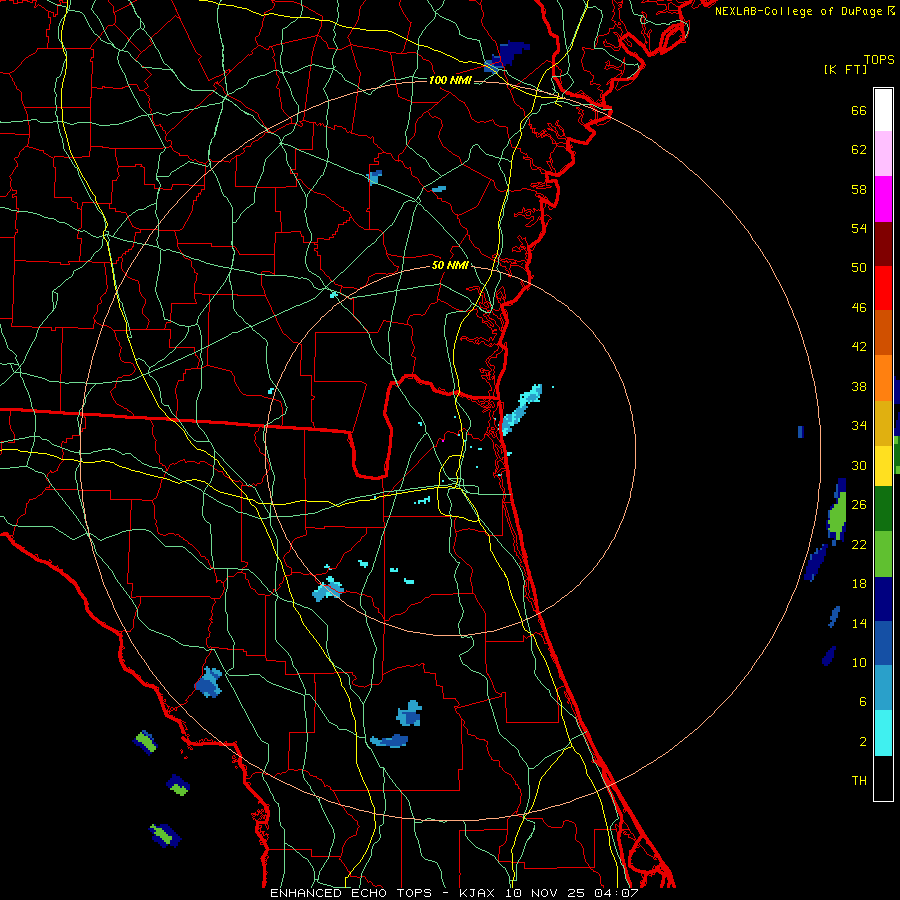Screen dimensions: 900x900
Task: Click the bright orange legend swatch
Action: point(883,378)
